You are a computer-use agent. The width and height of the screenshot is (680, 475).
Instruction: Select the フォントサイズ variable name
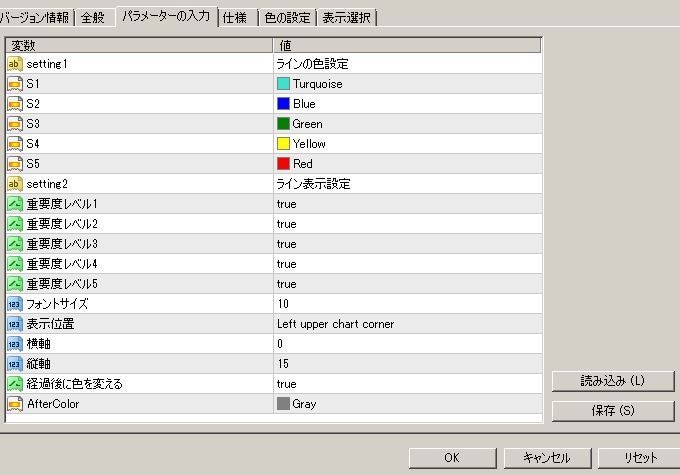tap(57, 304)
